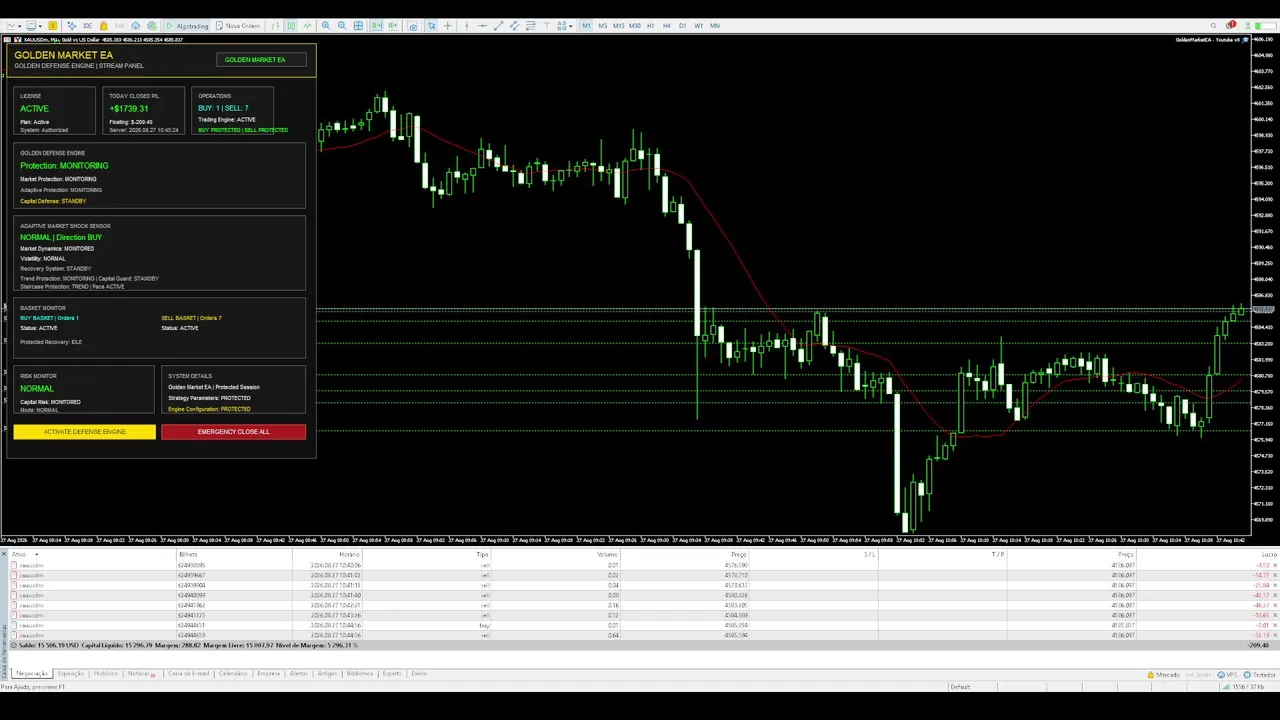Viewport: 1280px width, 720px height.
Task: Click the screenshot camera icon
Action: [x=412, y=25]
